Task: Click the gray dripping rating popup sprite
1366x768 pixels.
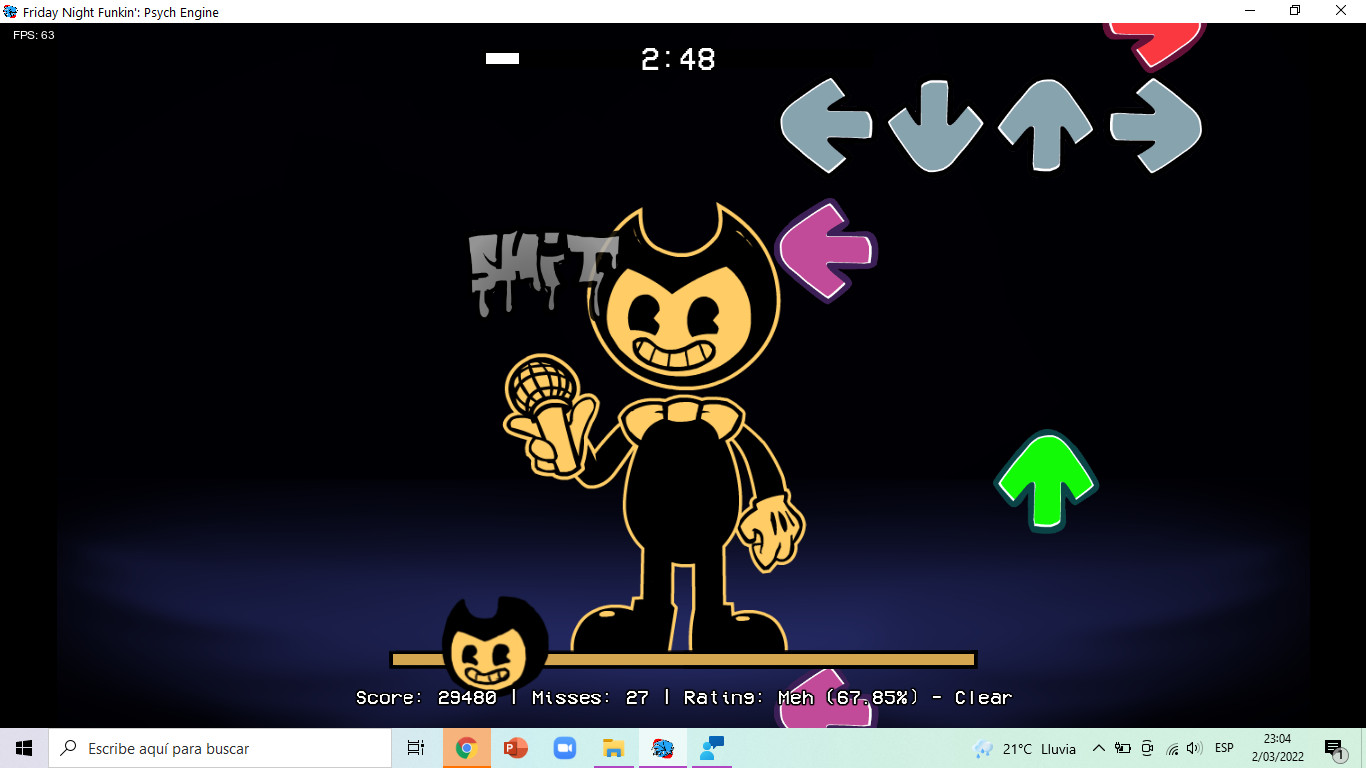Action: 543,274
